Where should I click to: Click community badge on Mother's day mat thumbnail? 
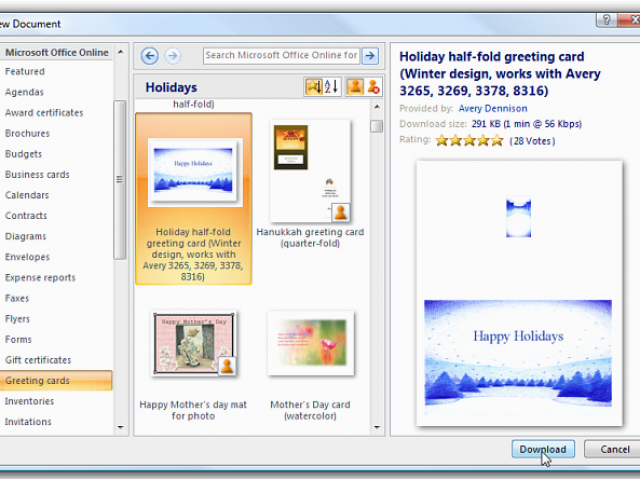[x=227, y=366]
